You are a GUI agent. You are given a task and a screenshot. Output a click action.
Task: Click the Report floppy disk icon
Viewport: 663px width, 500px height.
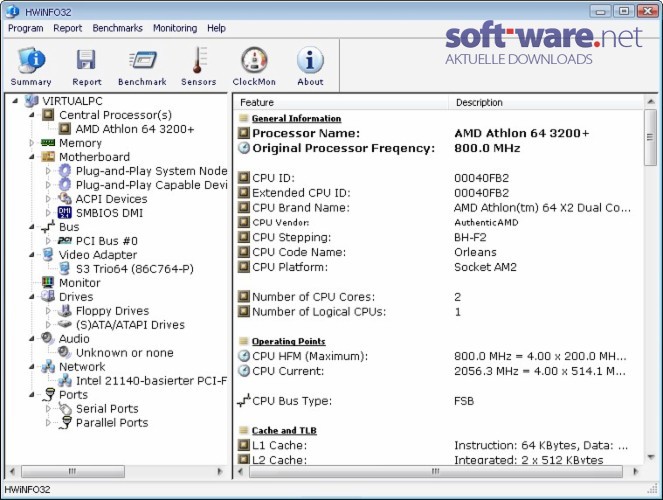(86, 60)
